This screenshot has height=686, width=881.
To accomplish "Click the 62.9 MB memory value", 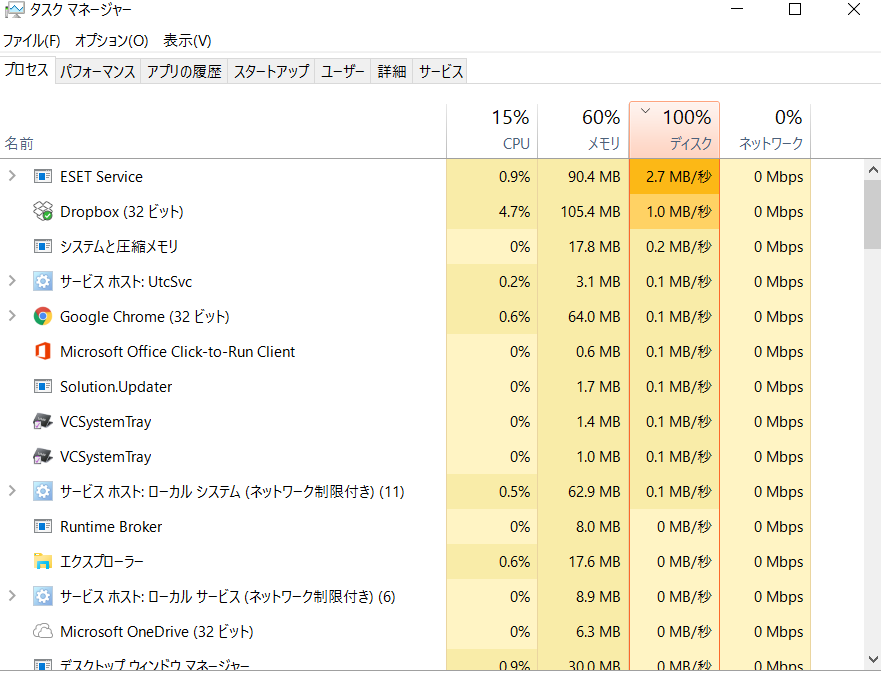I will (594, 492).
